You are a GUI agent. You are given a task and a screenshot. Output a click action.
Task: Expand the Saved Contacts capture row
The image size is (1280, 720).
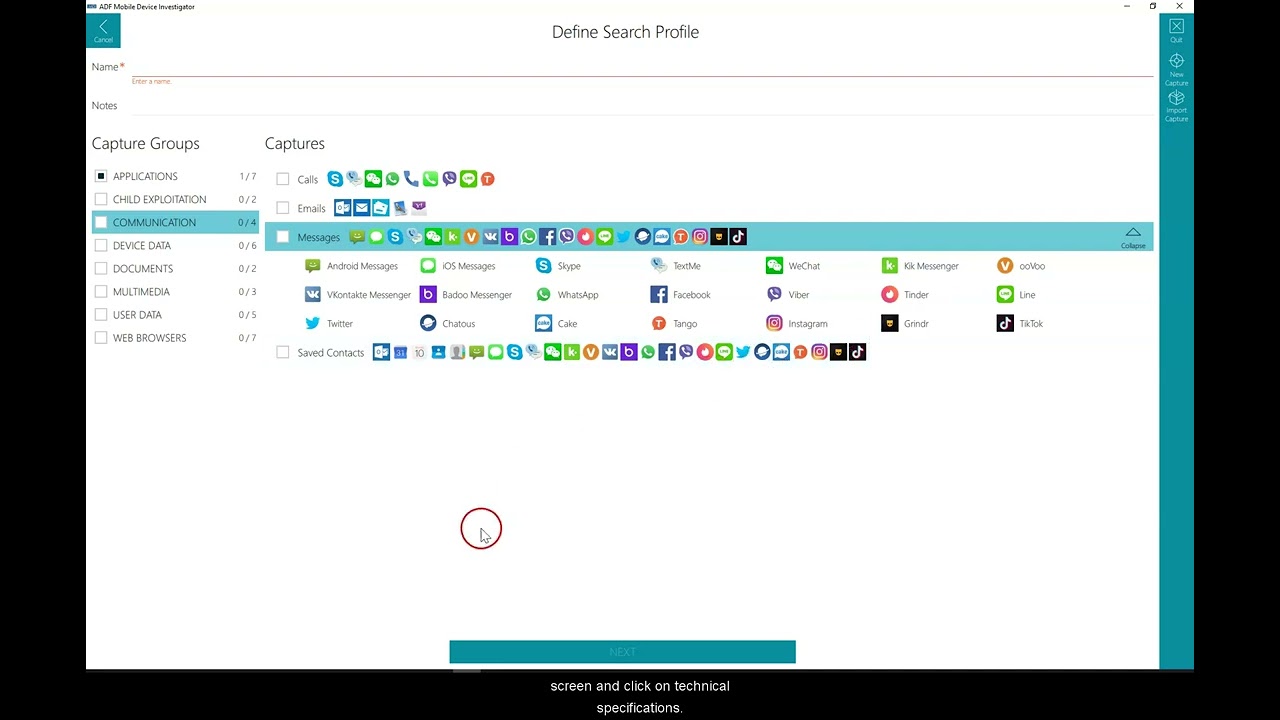coord(709,352)
